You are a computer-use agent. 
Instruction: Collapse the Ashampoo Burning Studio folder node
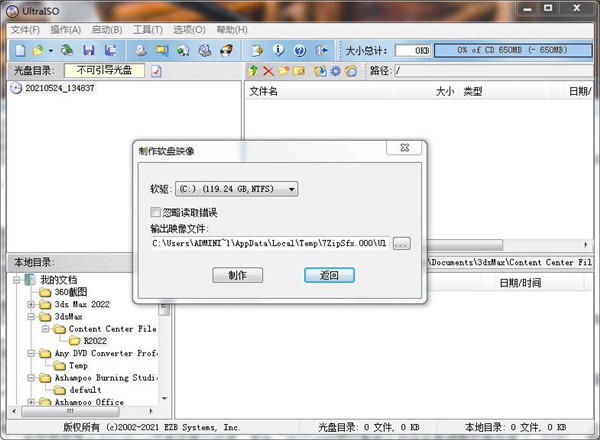point(31,378)
